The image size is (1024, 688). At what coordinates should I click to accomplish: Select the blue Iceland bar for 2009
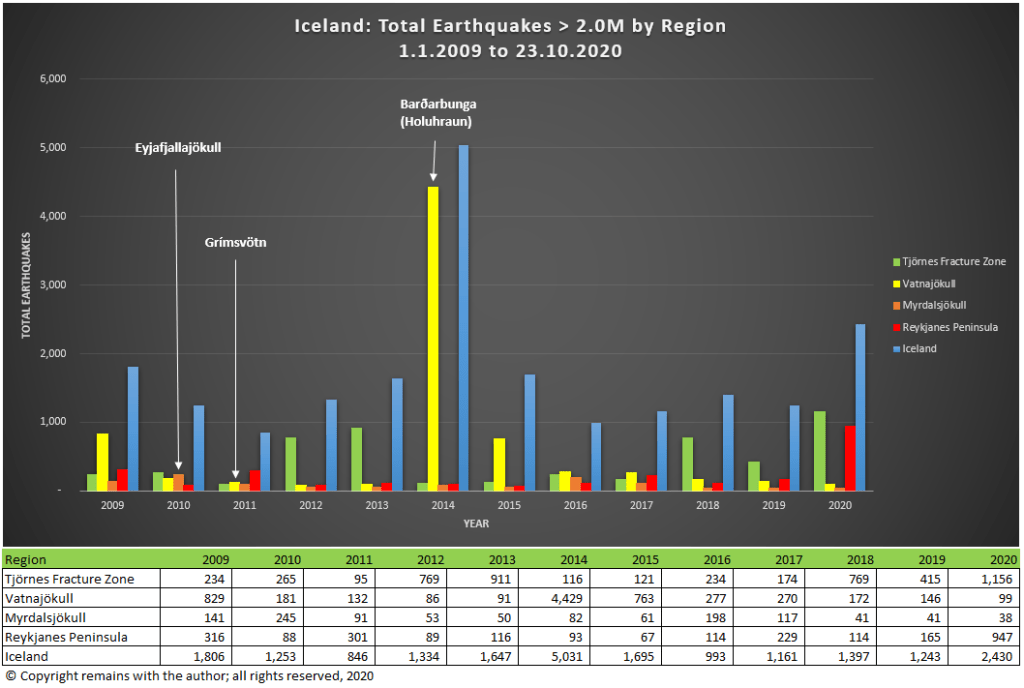133,430
